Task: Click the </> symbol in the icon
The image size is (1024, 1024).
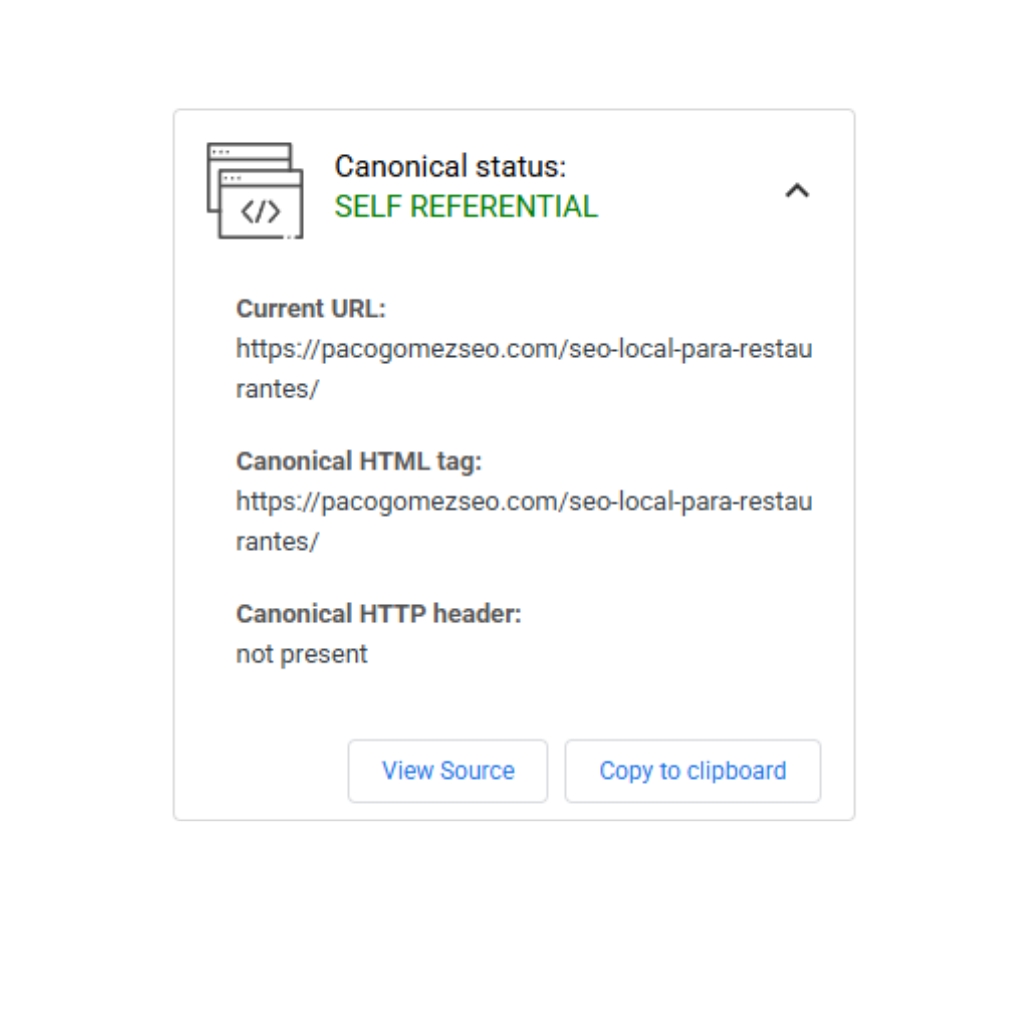Action: [x=262, y=212]
